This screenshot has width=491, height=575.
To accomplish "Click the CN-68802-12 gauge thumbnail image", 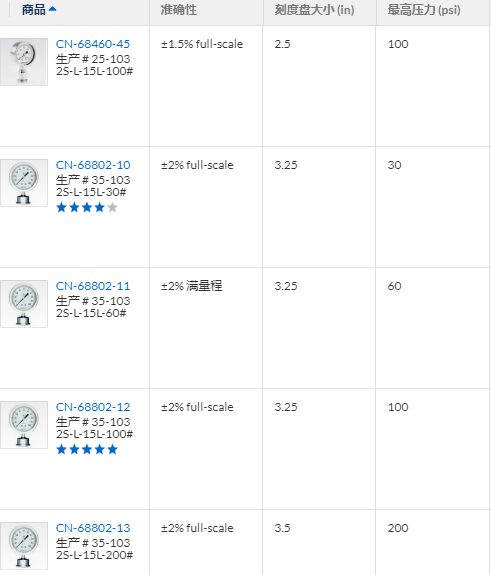I will [x=24, y=425].
